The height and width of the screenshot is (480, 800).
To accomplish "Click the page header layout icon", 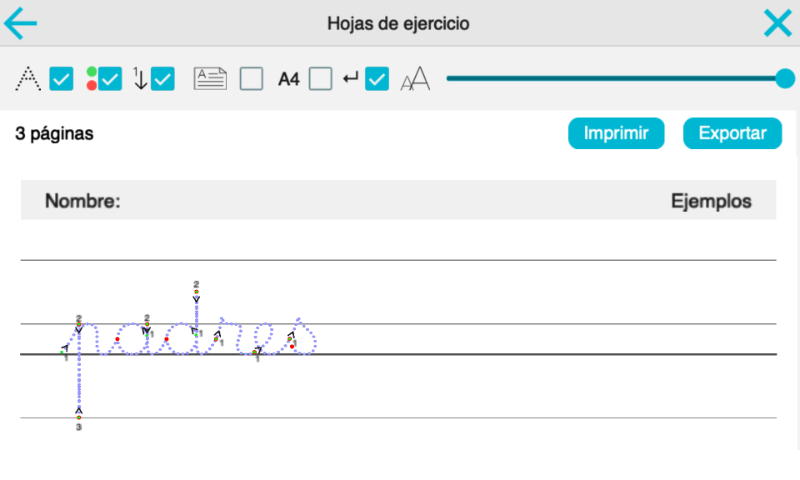I will pyautogui.click(x=210, y=79).
